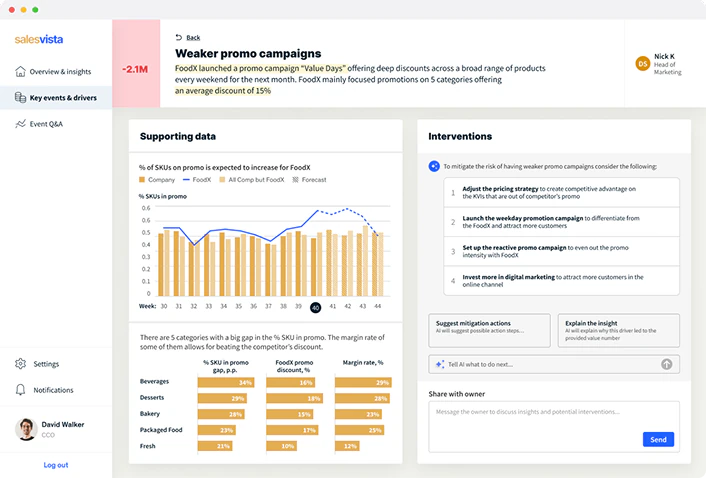Click the Fresh 10% FoodX discount bar

click(281, 446)
